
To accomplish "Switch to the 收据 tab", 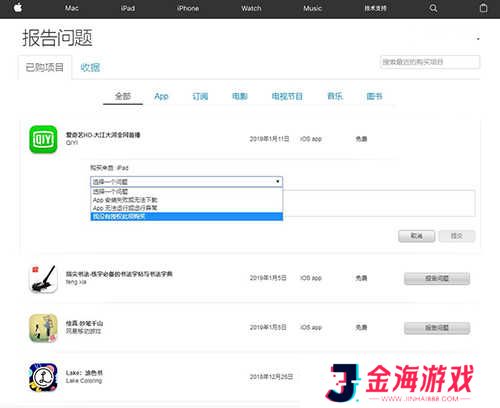I will [90, 68].
